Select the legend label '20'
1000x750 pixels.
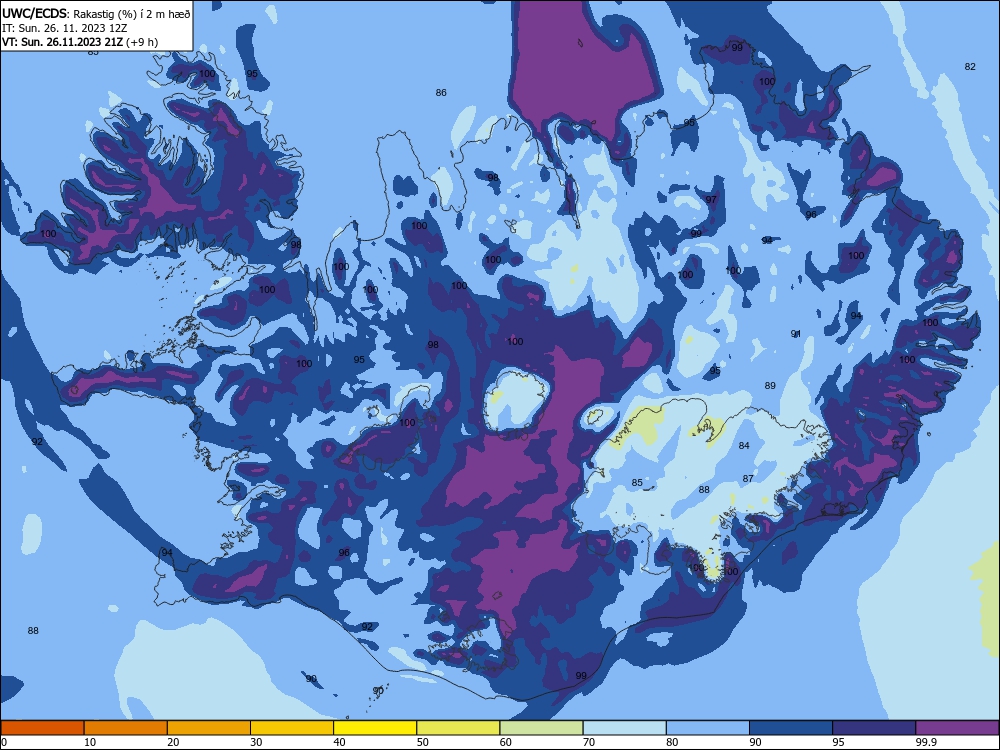click(x=173, y=742)
